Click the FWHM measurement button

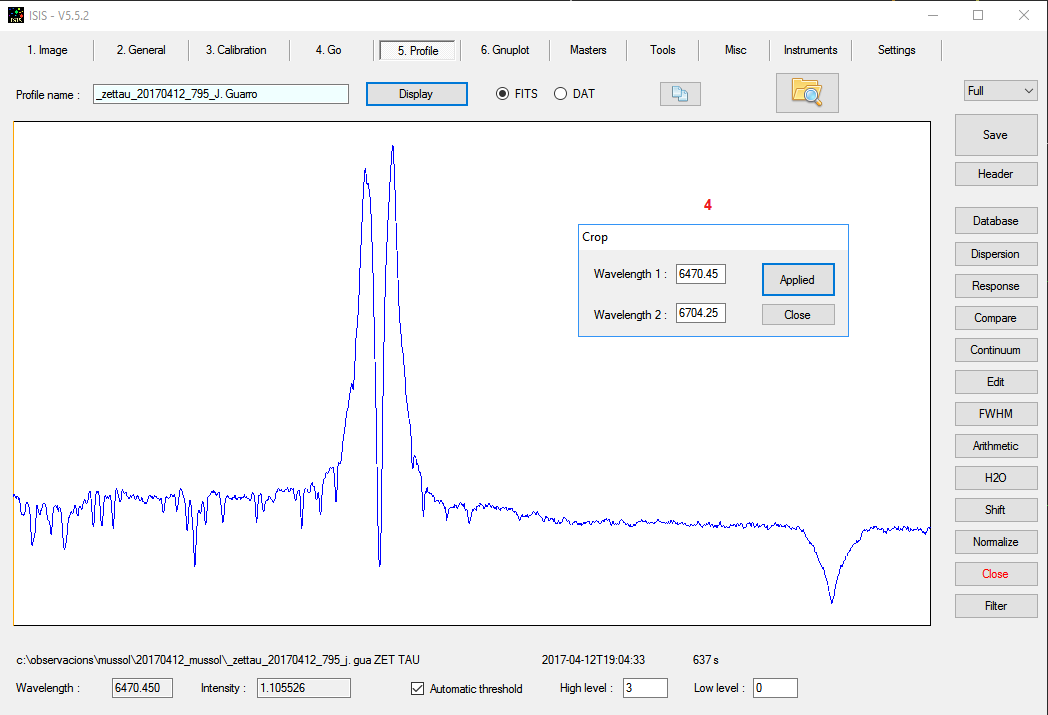(995, 414)
